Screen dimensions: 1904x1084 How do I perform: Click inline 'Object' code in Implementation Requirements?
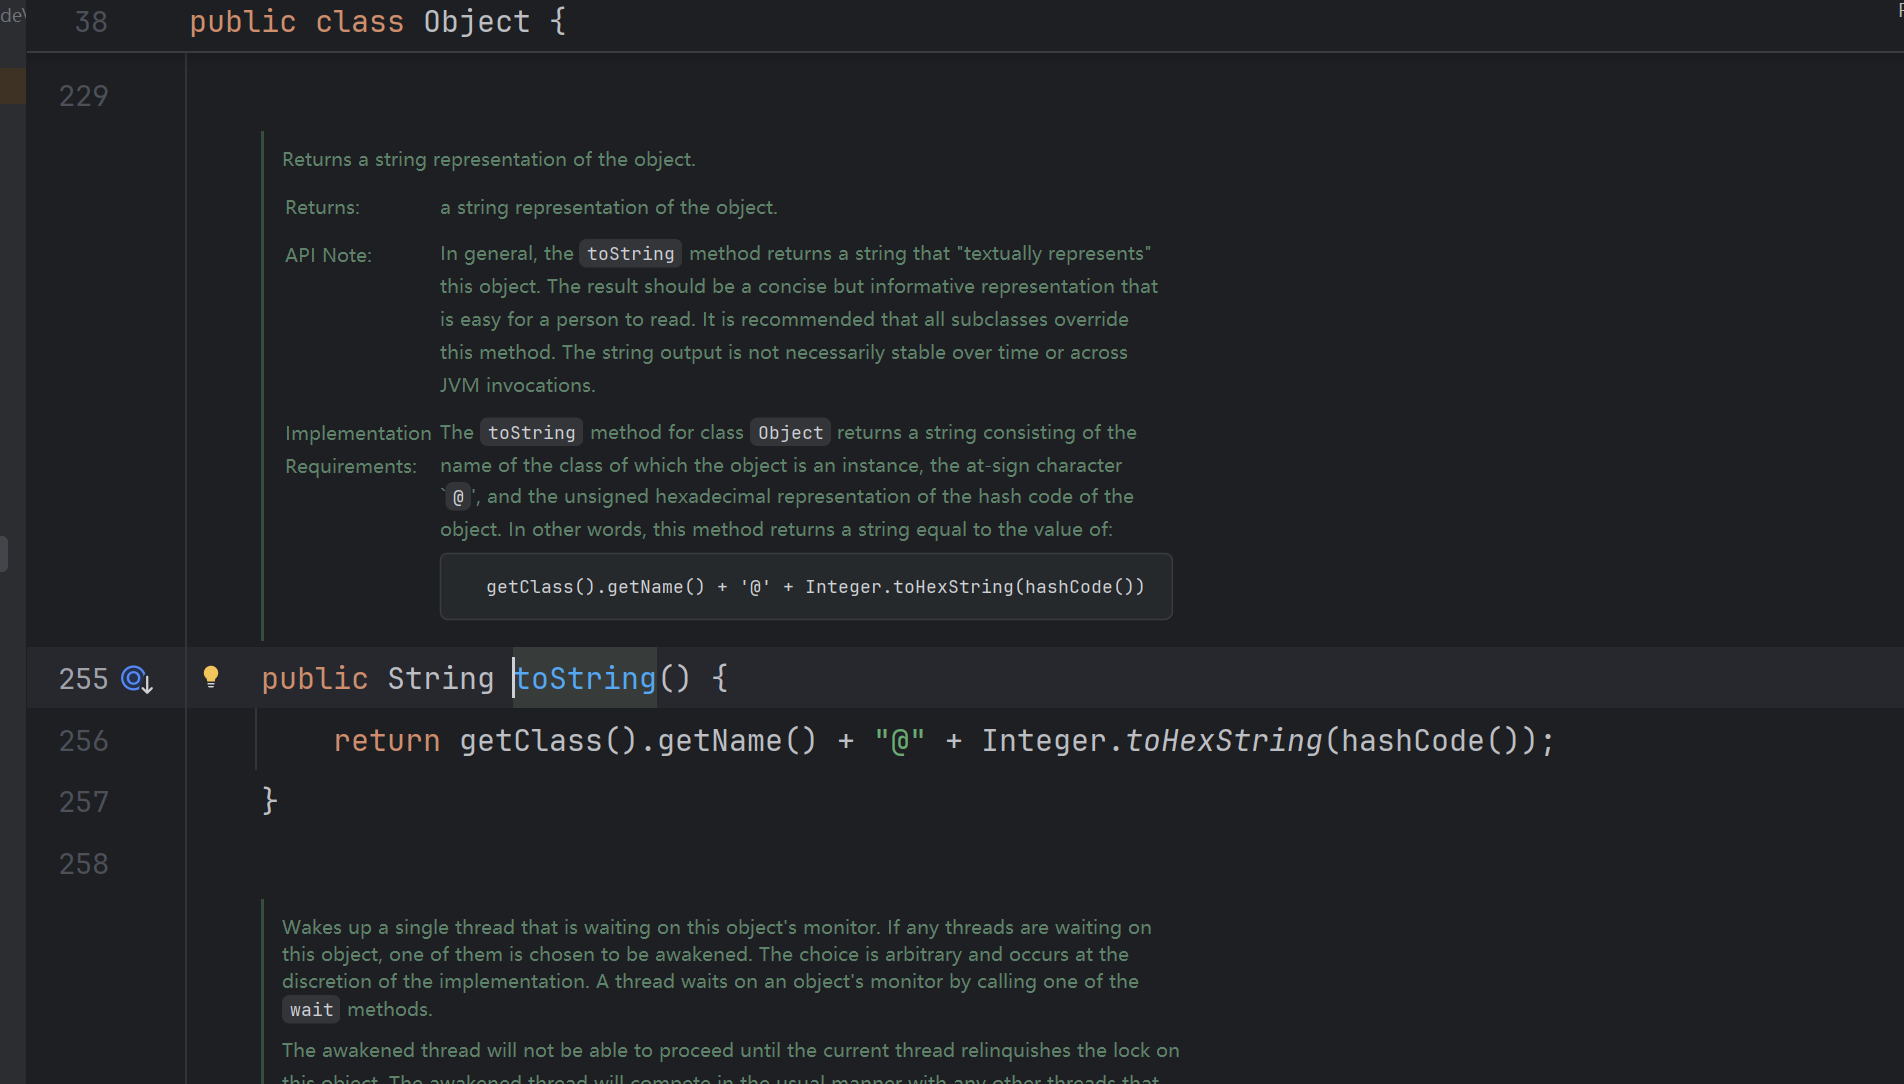790,433
